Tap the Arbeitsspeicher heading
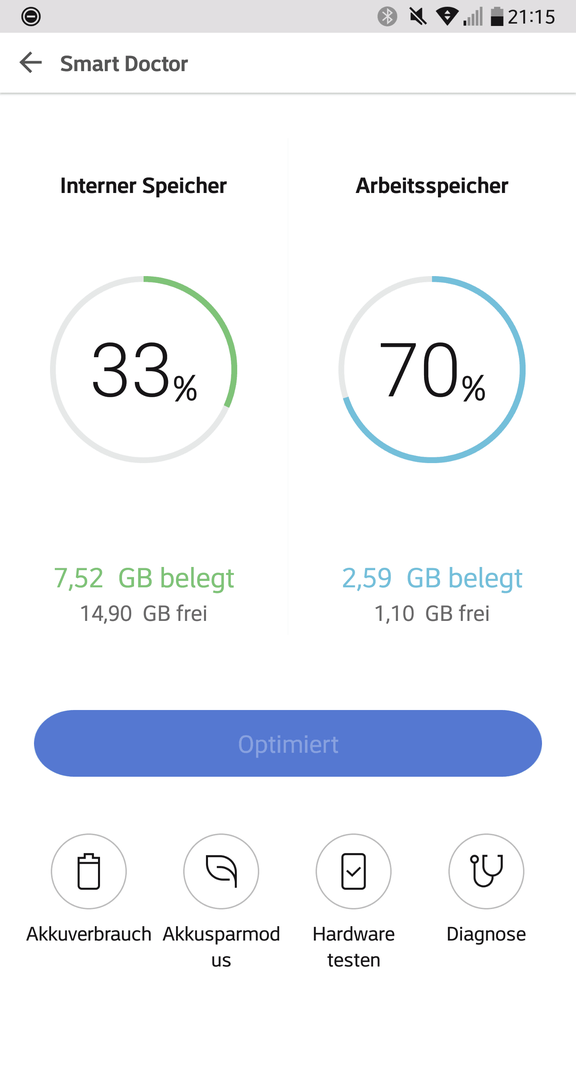 [432, 186]
